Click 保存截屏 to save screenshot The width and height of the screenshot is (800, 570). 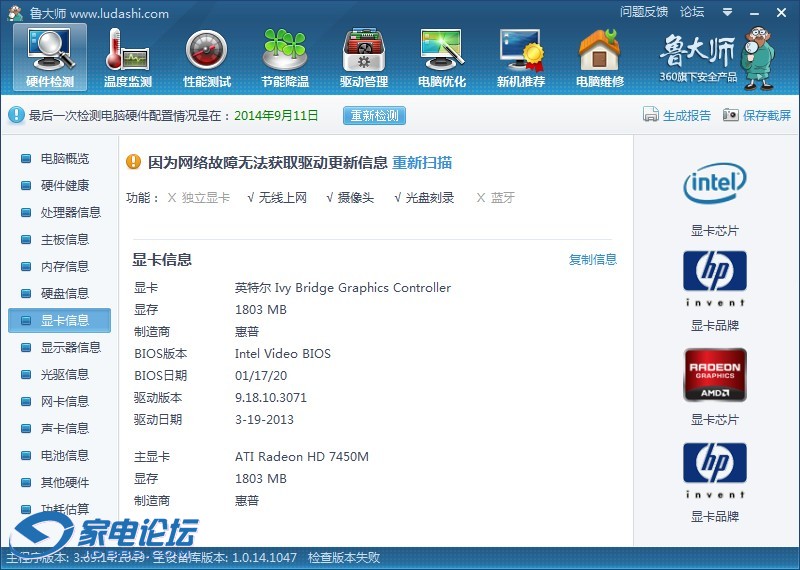tap(757, 115)
